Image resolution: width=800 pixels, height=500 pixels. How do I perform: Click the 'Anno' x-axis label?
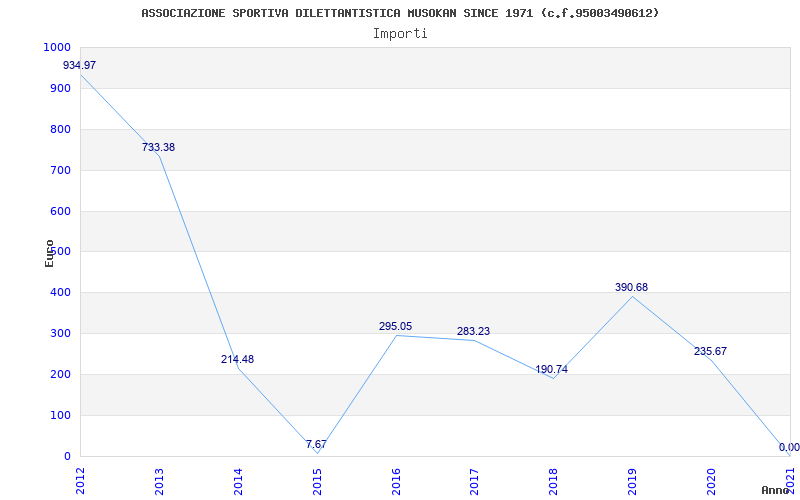point(776,490)
